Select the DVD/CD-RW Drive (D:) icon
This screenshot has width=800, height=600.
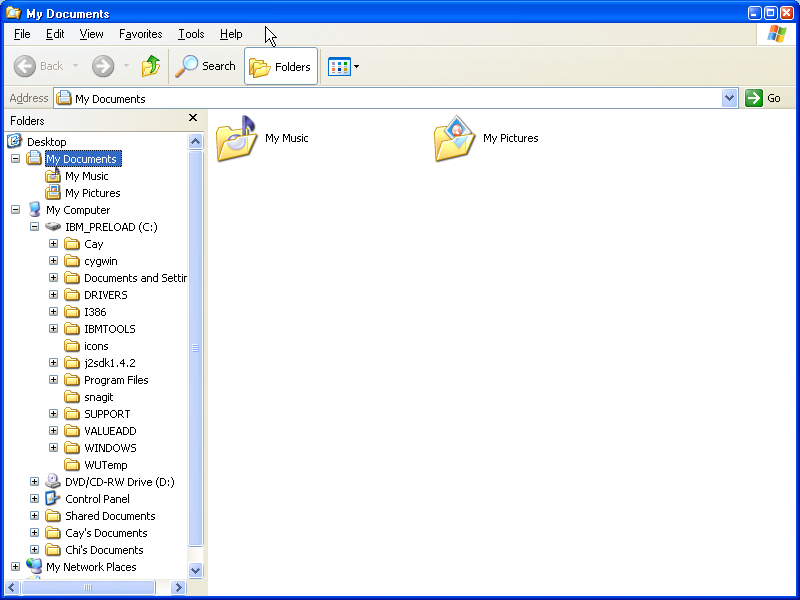pos(53,481)
